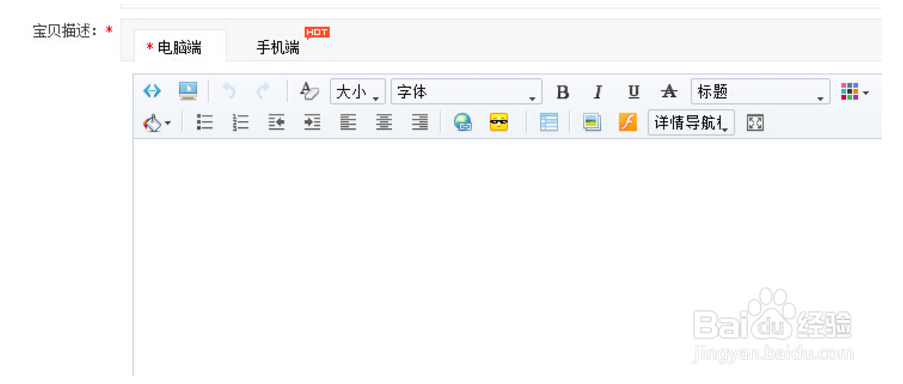Open the text color grid picker

pyautogui.click(x=855, y=92)
